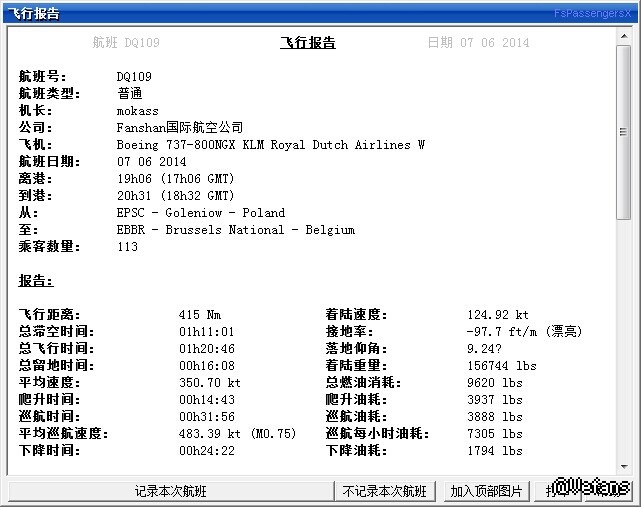Image resolution: width=641 pixels, height=507 pixels.
Task: Click header text 航班 DQ109
Action: [x=126, y=43]
